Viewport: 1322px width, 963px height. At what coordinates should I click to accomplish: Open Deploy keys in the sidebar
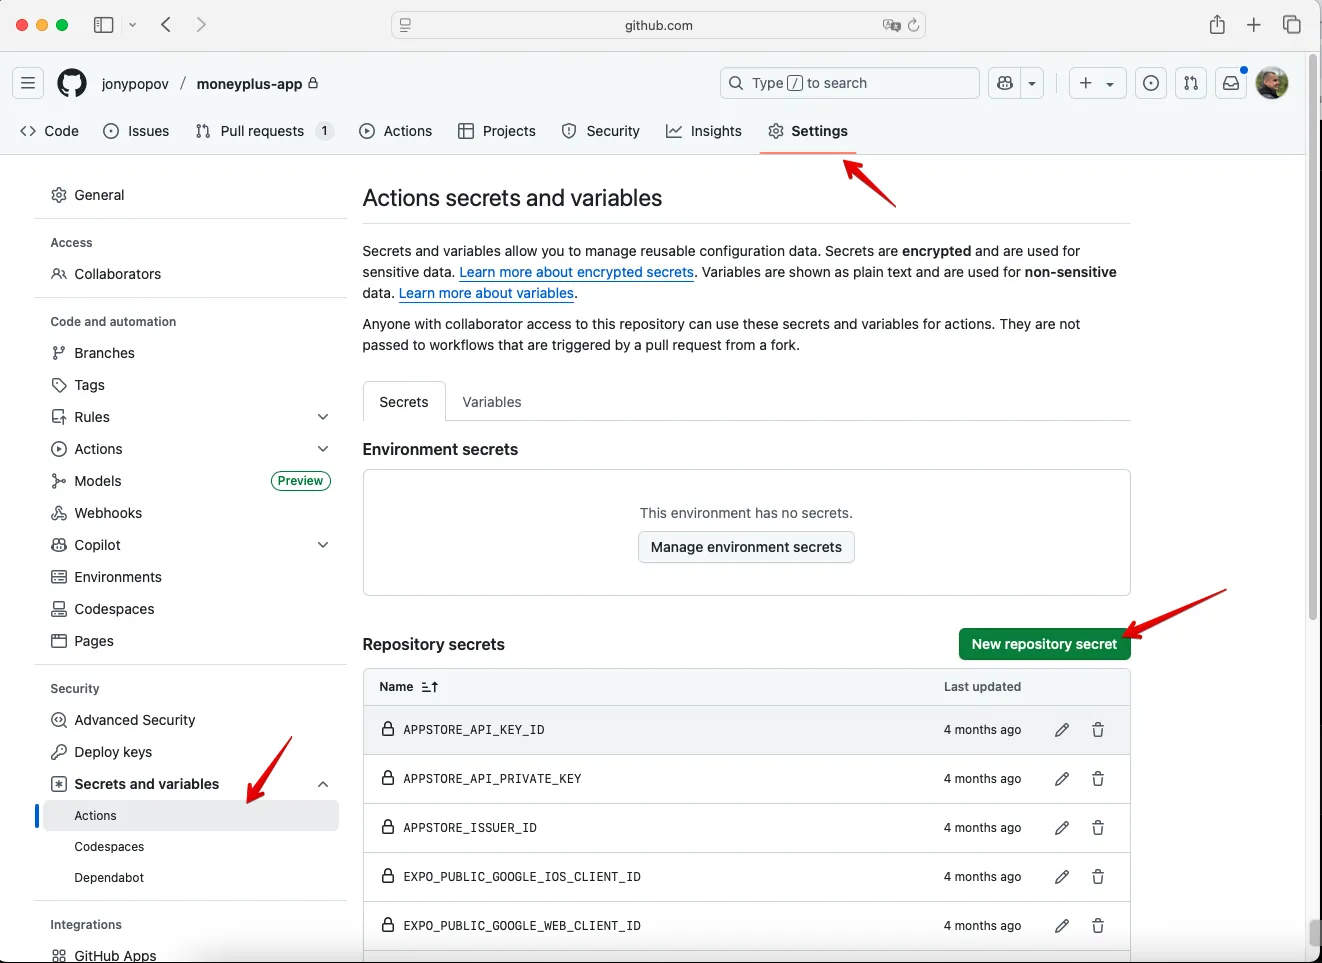click(x=191, y=752)
